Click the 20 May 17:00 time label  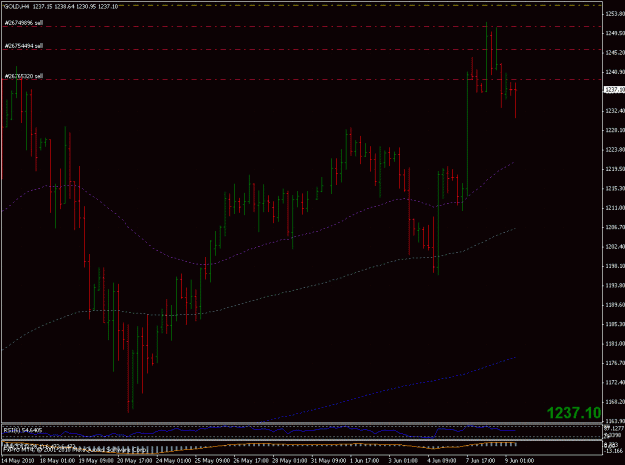pos(135,461)
